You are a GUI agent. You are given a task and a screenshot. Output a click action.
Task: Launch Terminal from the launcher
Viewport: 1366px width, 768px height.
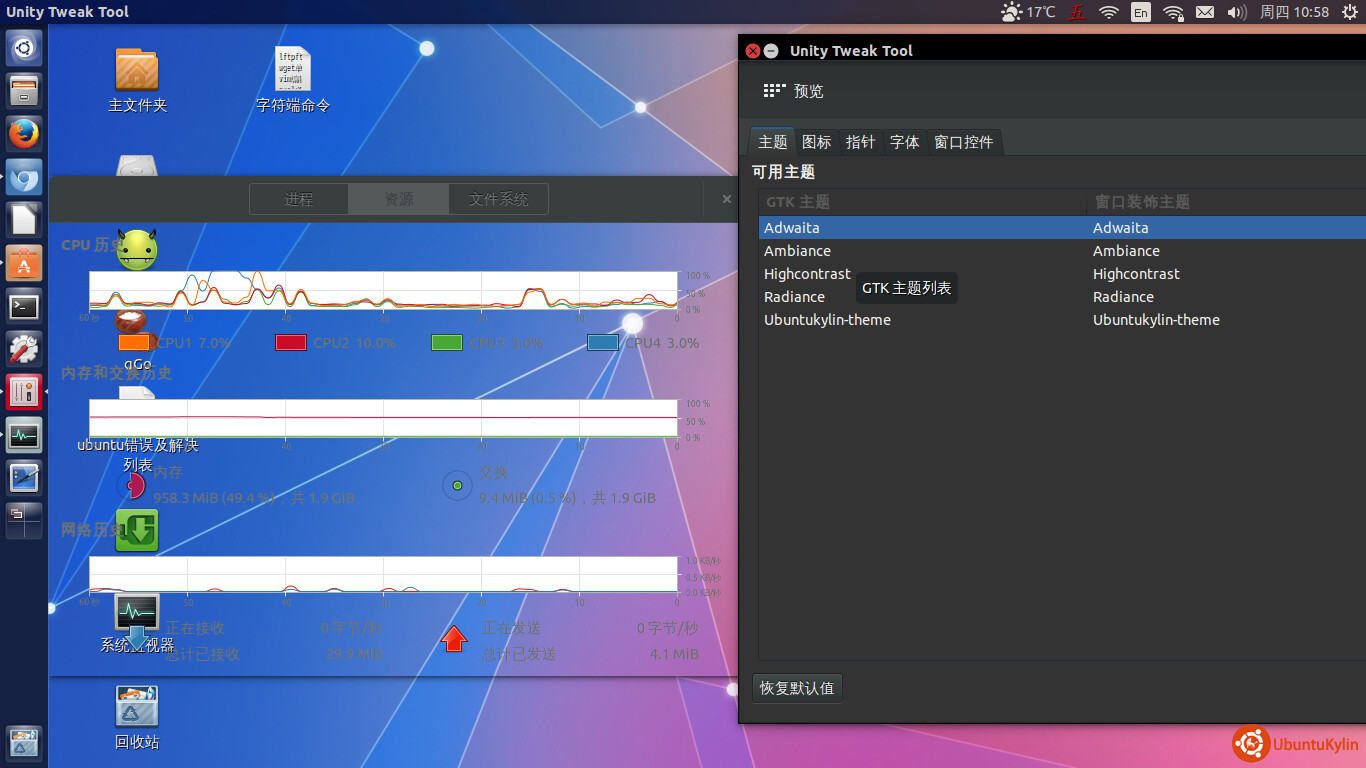(24, 306)
